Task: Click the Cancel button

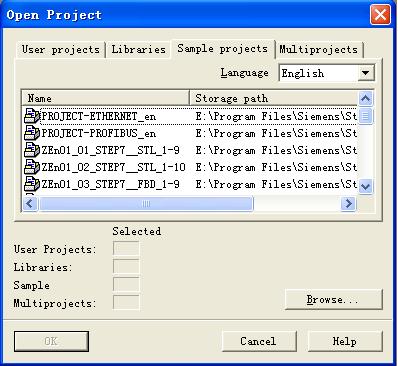Action: click(259, 341)
